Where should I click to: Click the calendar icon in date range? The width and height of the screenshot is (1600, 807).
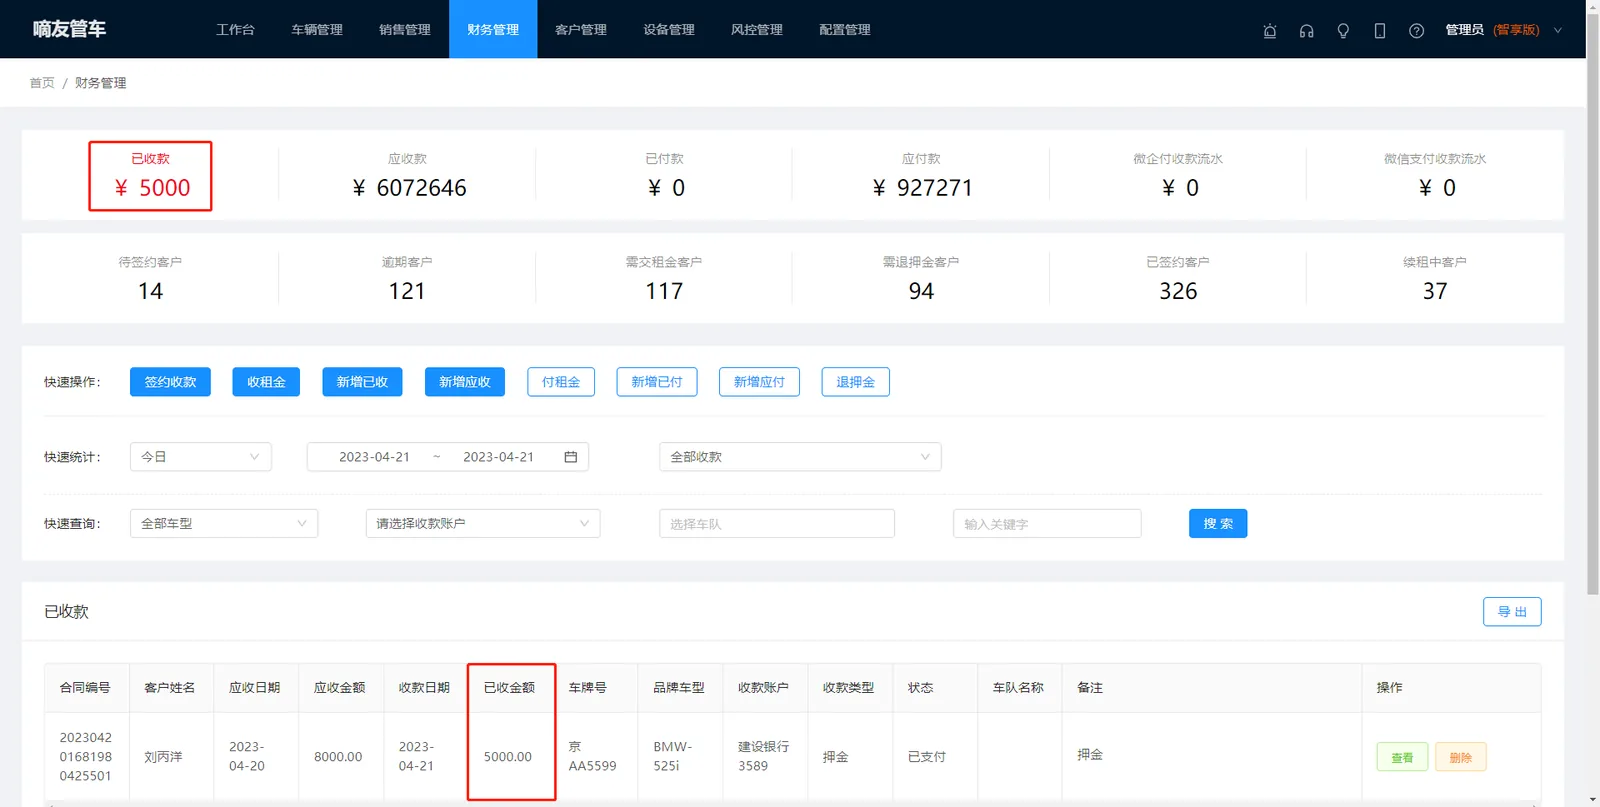[571, 457]
